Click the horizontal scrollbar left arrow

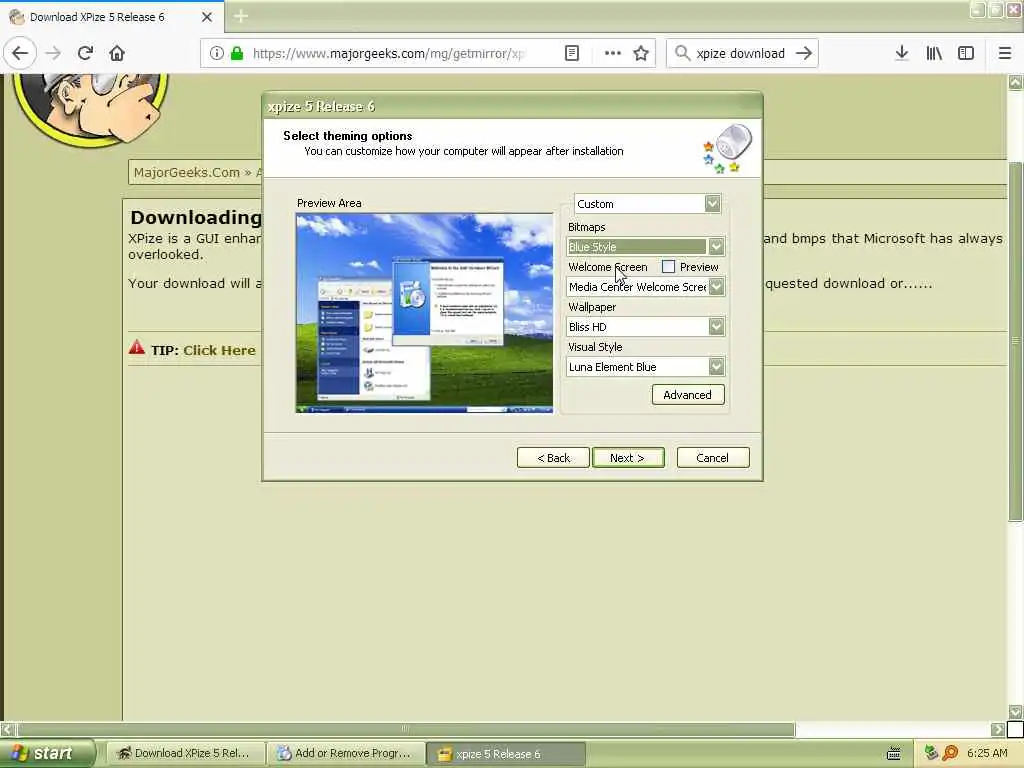(x=8, y=729)
